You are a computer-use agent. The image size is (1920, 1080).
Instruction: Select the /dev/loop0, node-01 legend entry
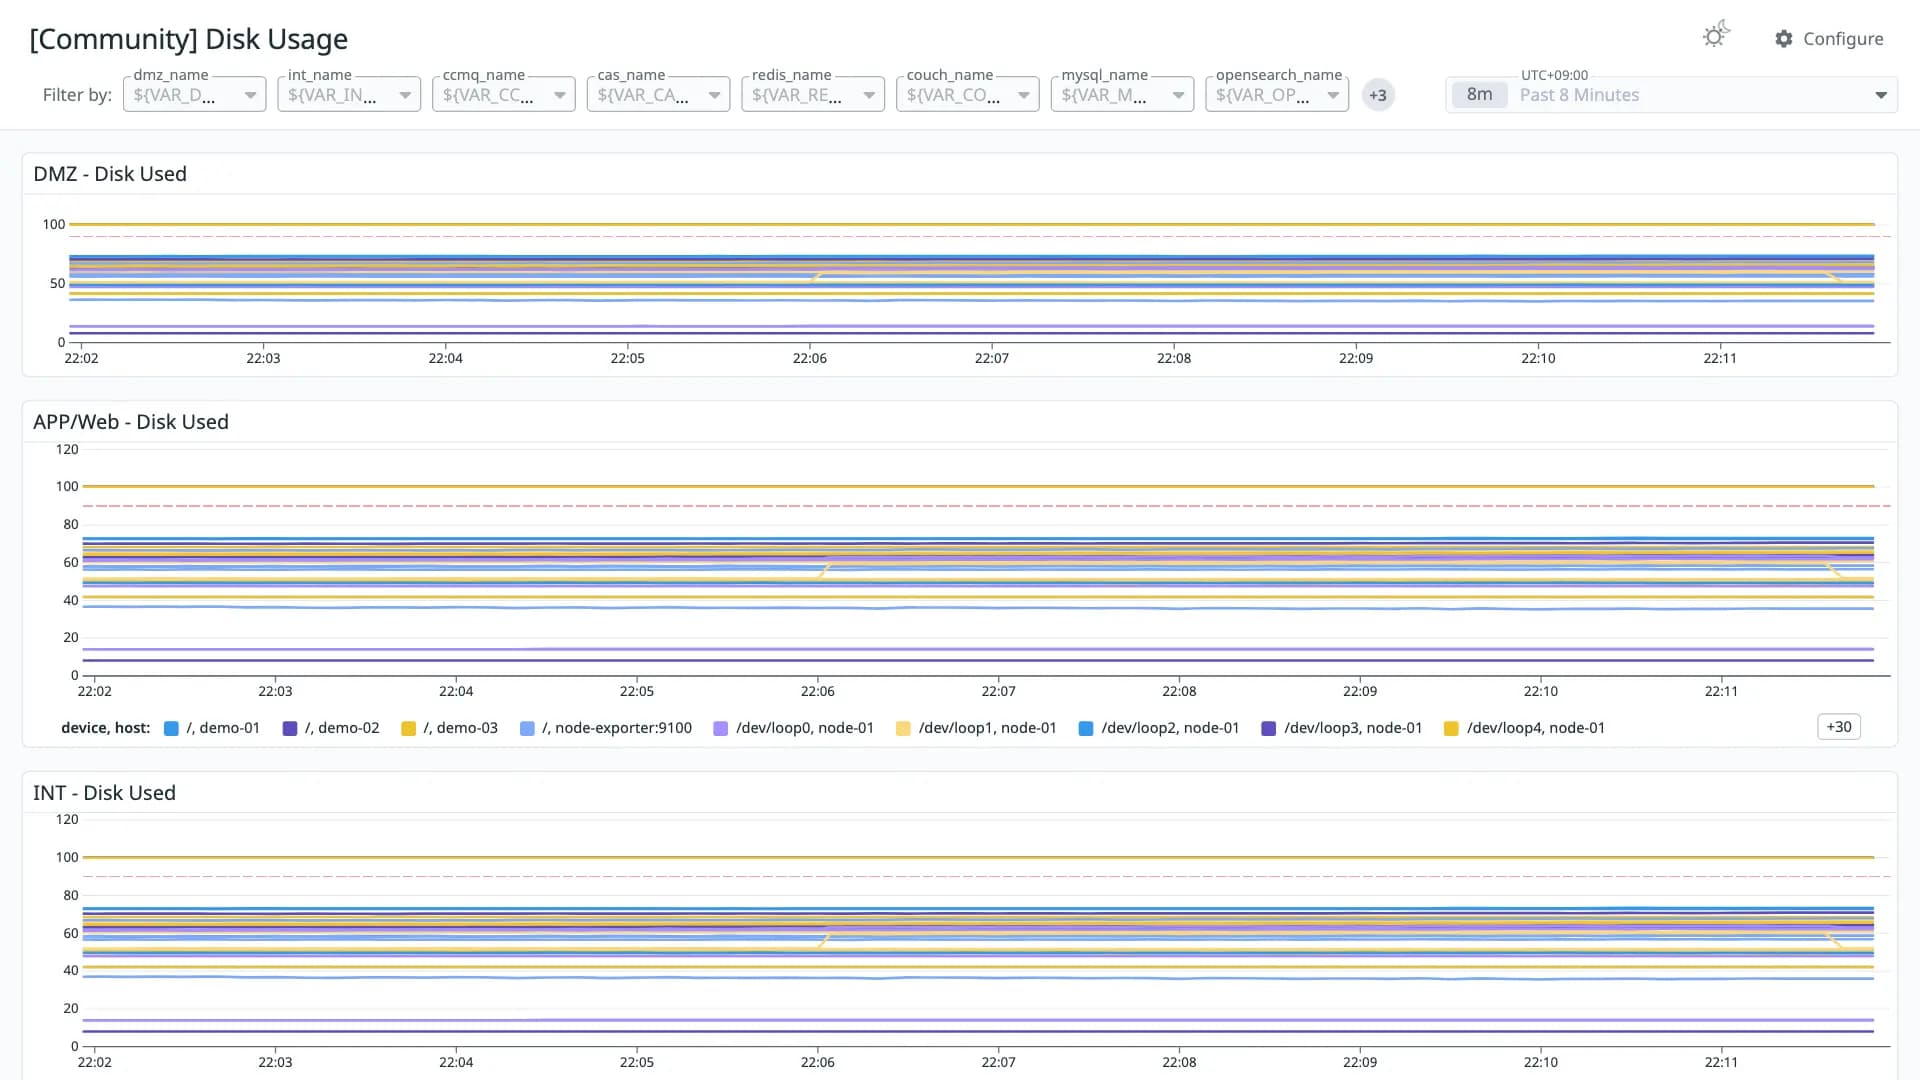(x=794, y=728)
